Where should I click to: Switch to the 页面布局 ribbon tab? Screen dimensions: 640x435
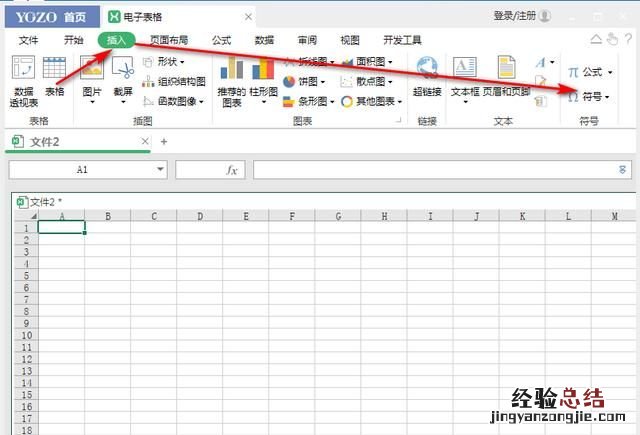pyautogui.click(x=169, y=40)
